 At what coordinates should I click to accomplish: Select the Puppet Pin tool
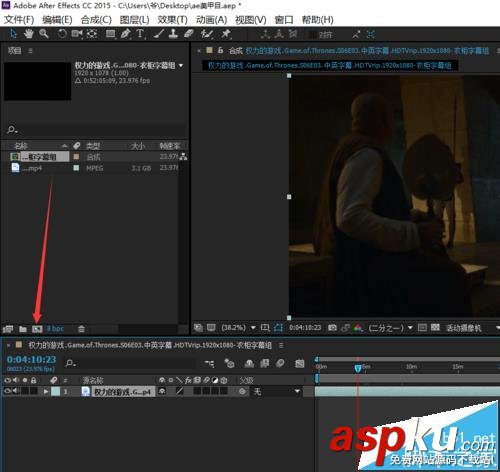coord(226,34)
